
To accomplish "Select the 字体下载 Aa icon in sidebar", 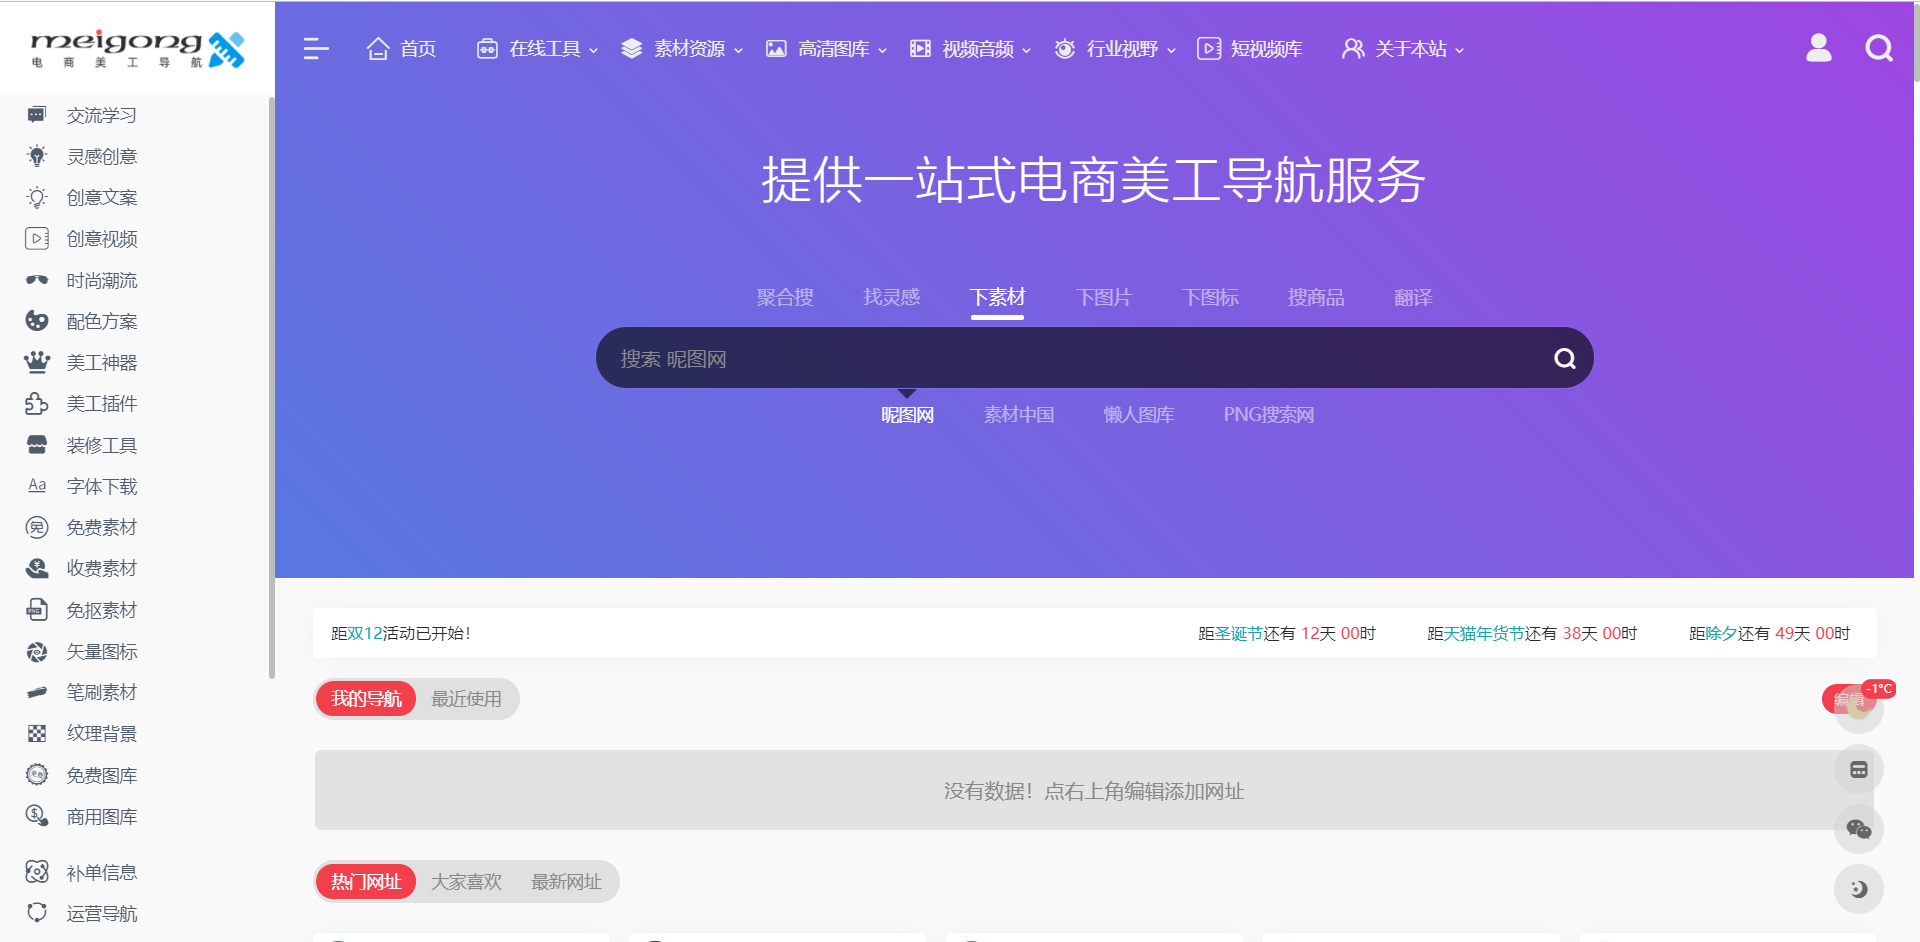I will click(37, 486).
